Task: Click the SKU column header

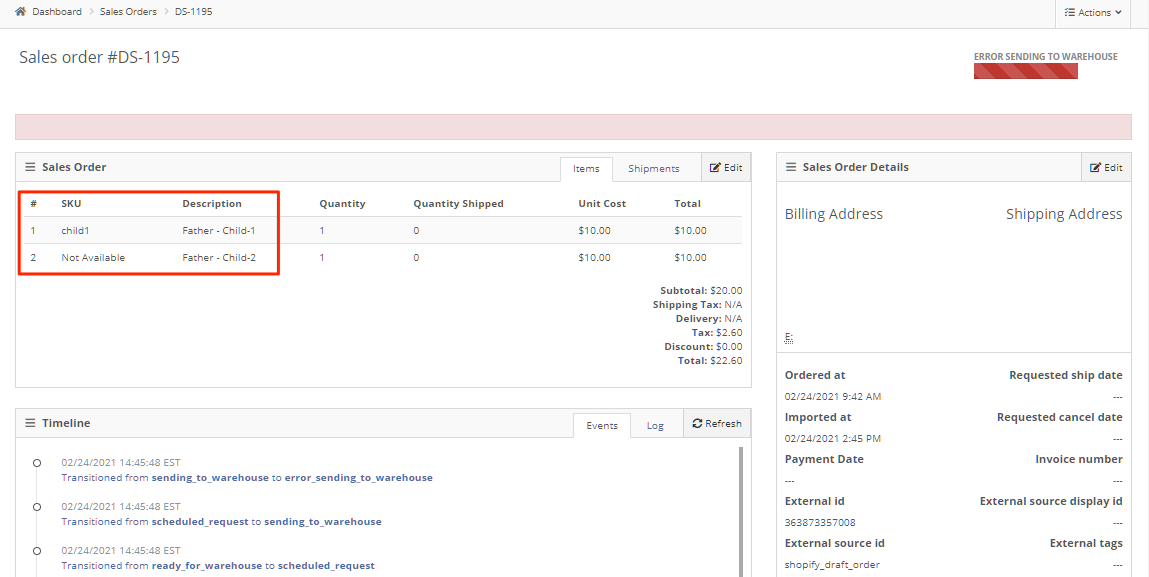Action: [x=71, y=204]
